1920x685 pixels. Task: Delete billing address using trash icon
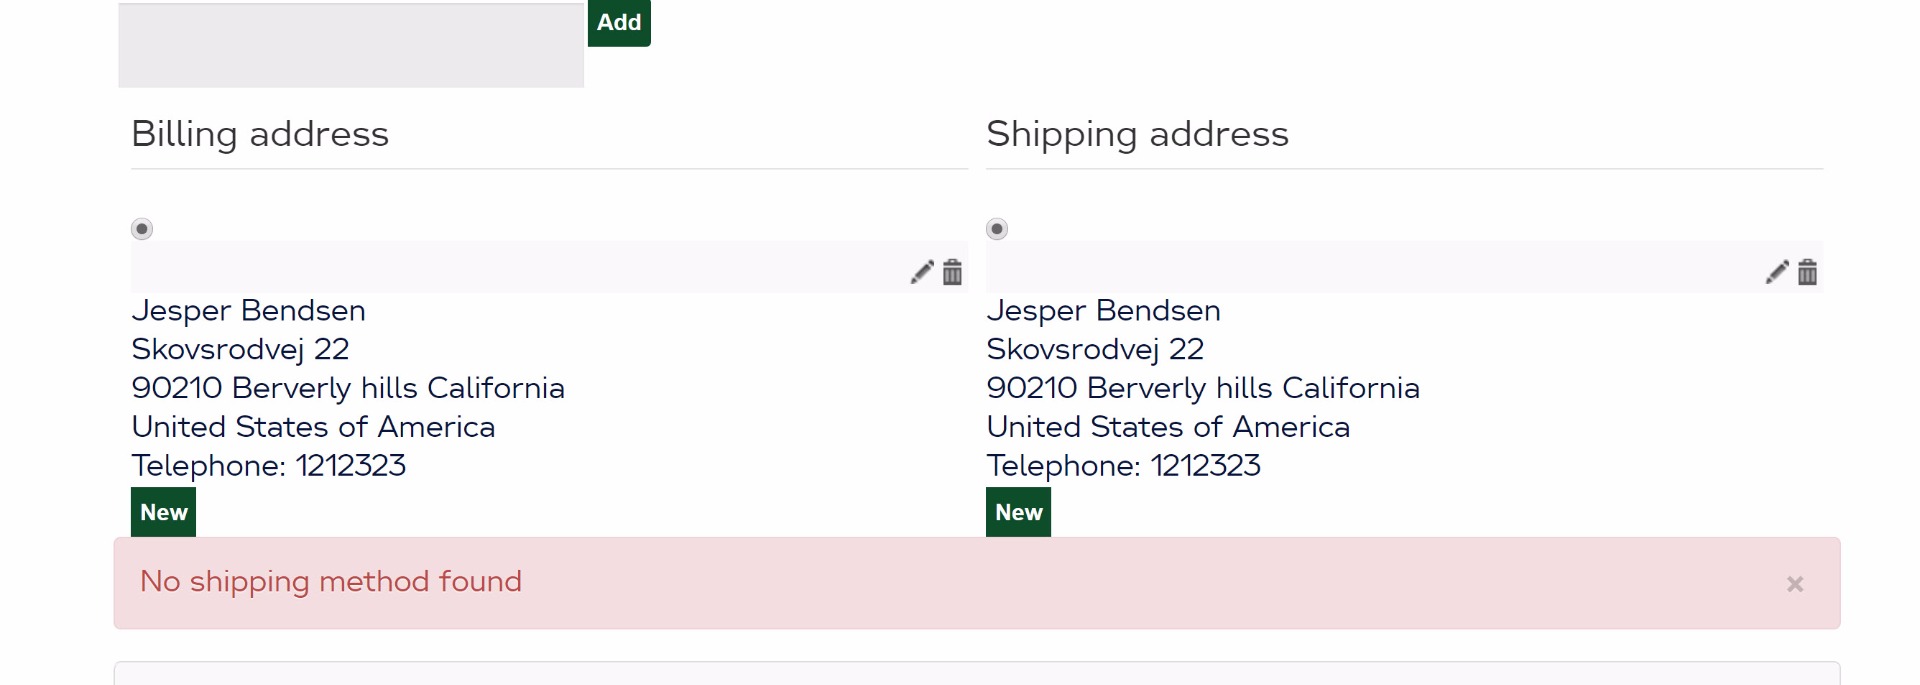click(953, 272)
